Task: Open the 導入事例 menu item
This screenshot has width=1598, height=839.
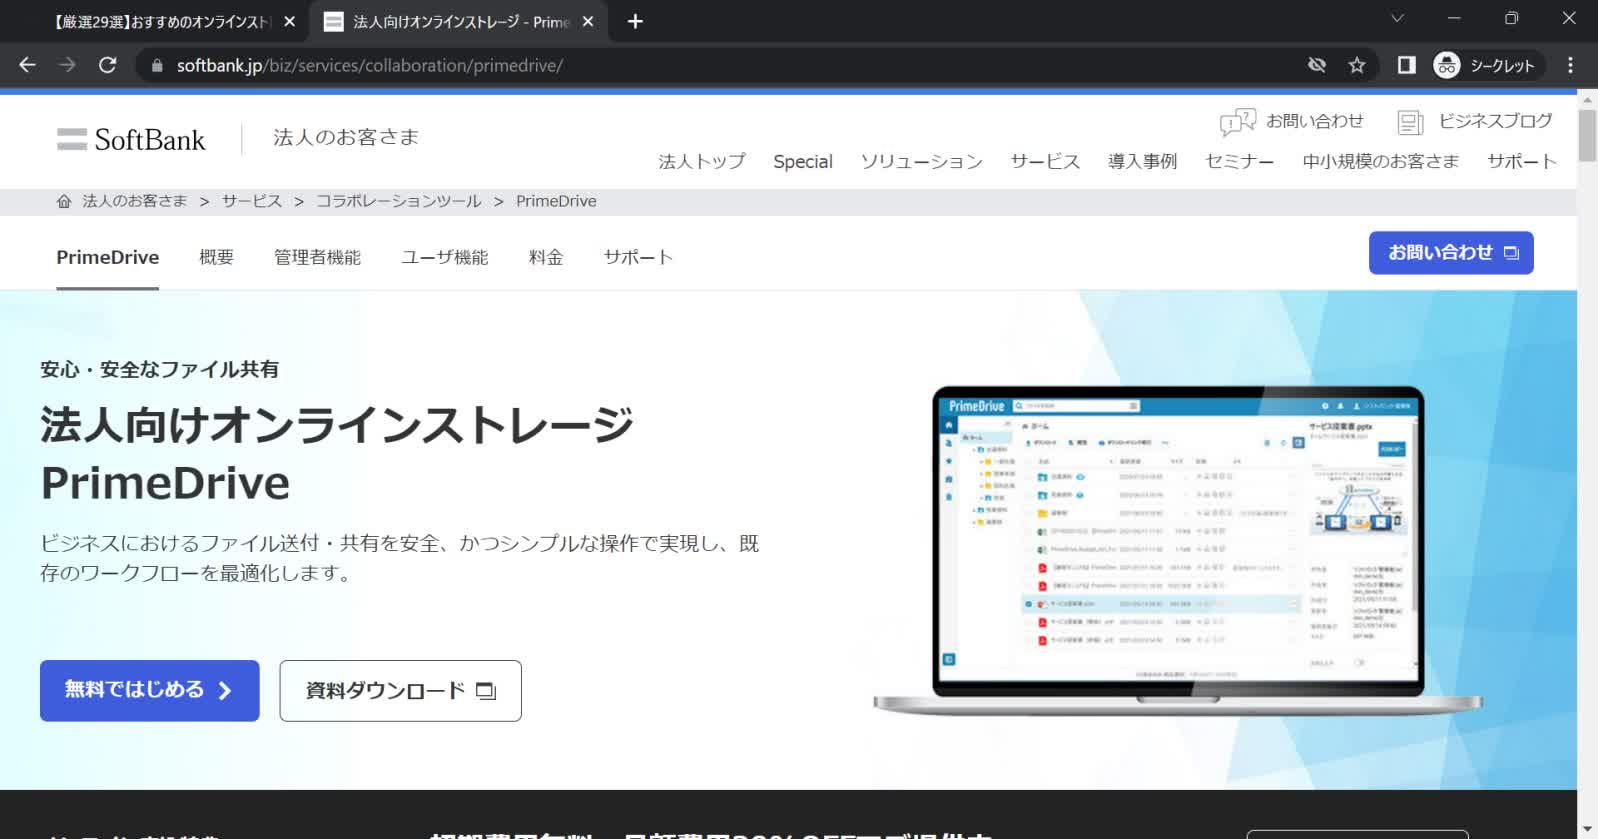Action: point(1143,161)
